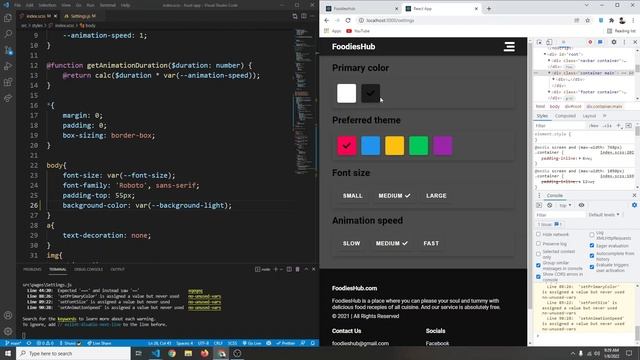Screen dimensions: 640x360
Task: Open the Accounts icon in VS Code
Action: pos(8,315)
